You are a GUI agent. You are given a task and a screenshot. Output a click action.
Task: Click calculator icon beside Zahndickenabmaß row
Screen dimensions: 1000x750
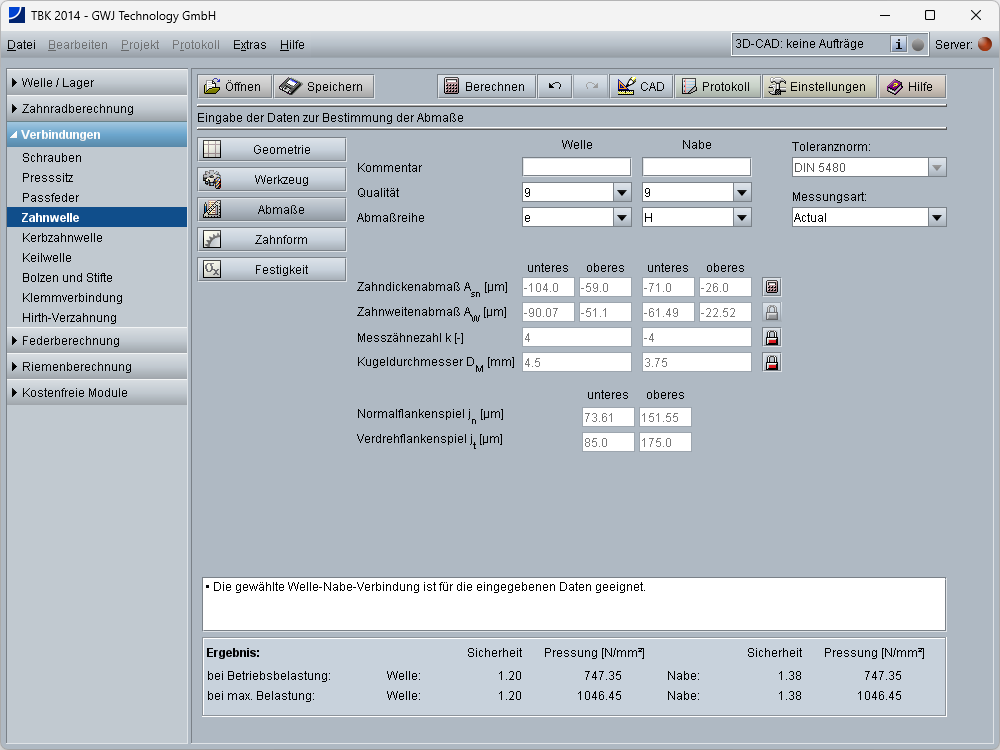tap(771, 288)
